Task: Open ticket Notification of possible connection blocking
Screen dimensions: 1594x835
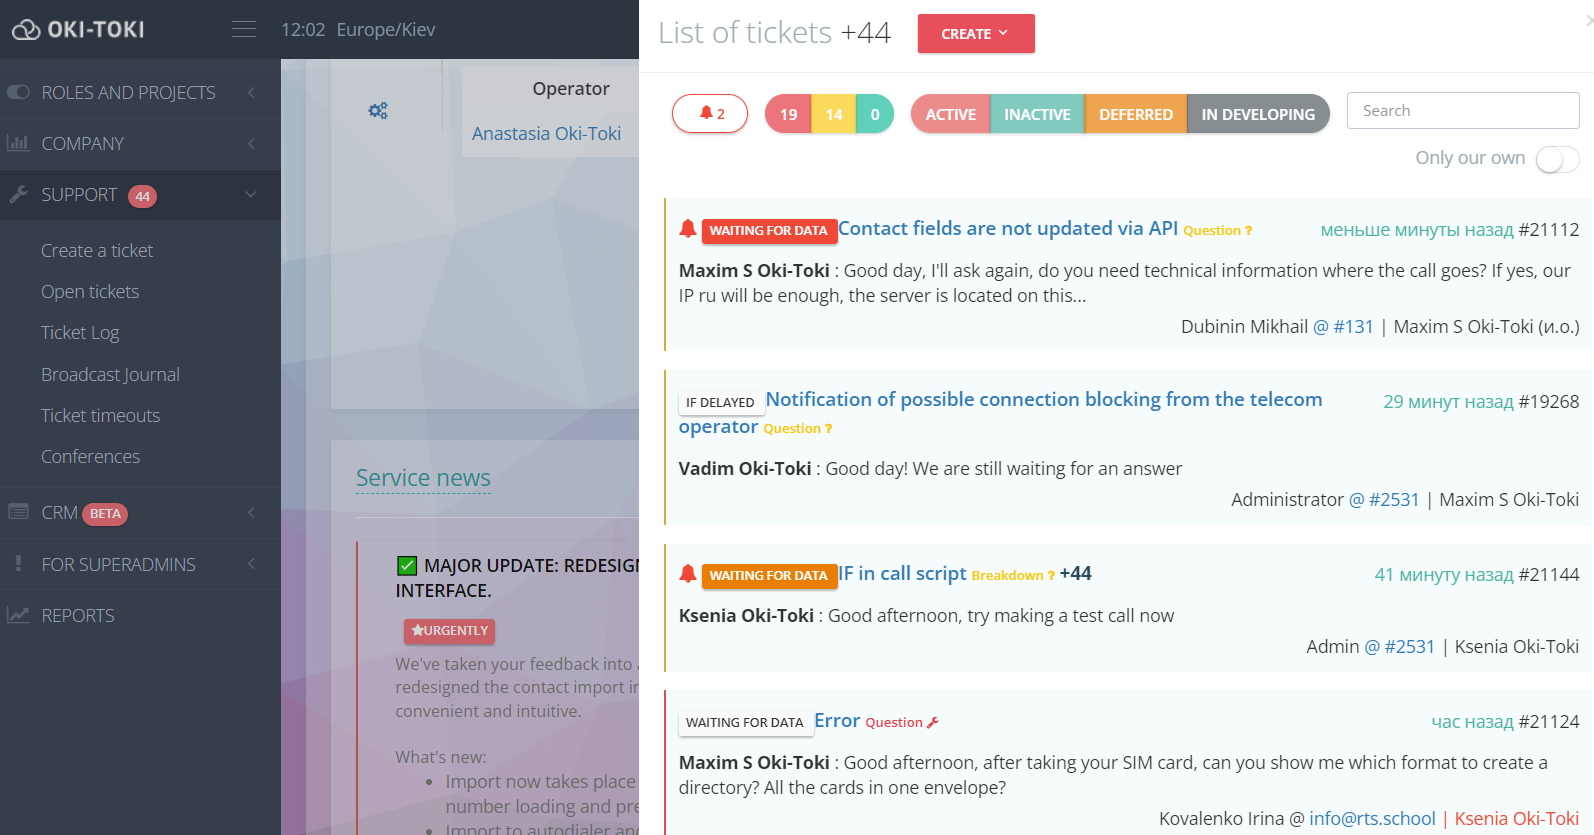Action: (x=1000, y=412)
